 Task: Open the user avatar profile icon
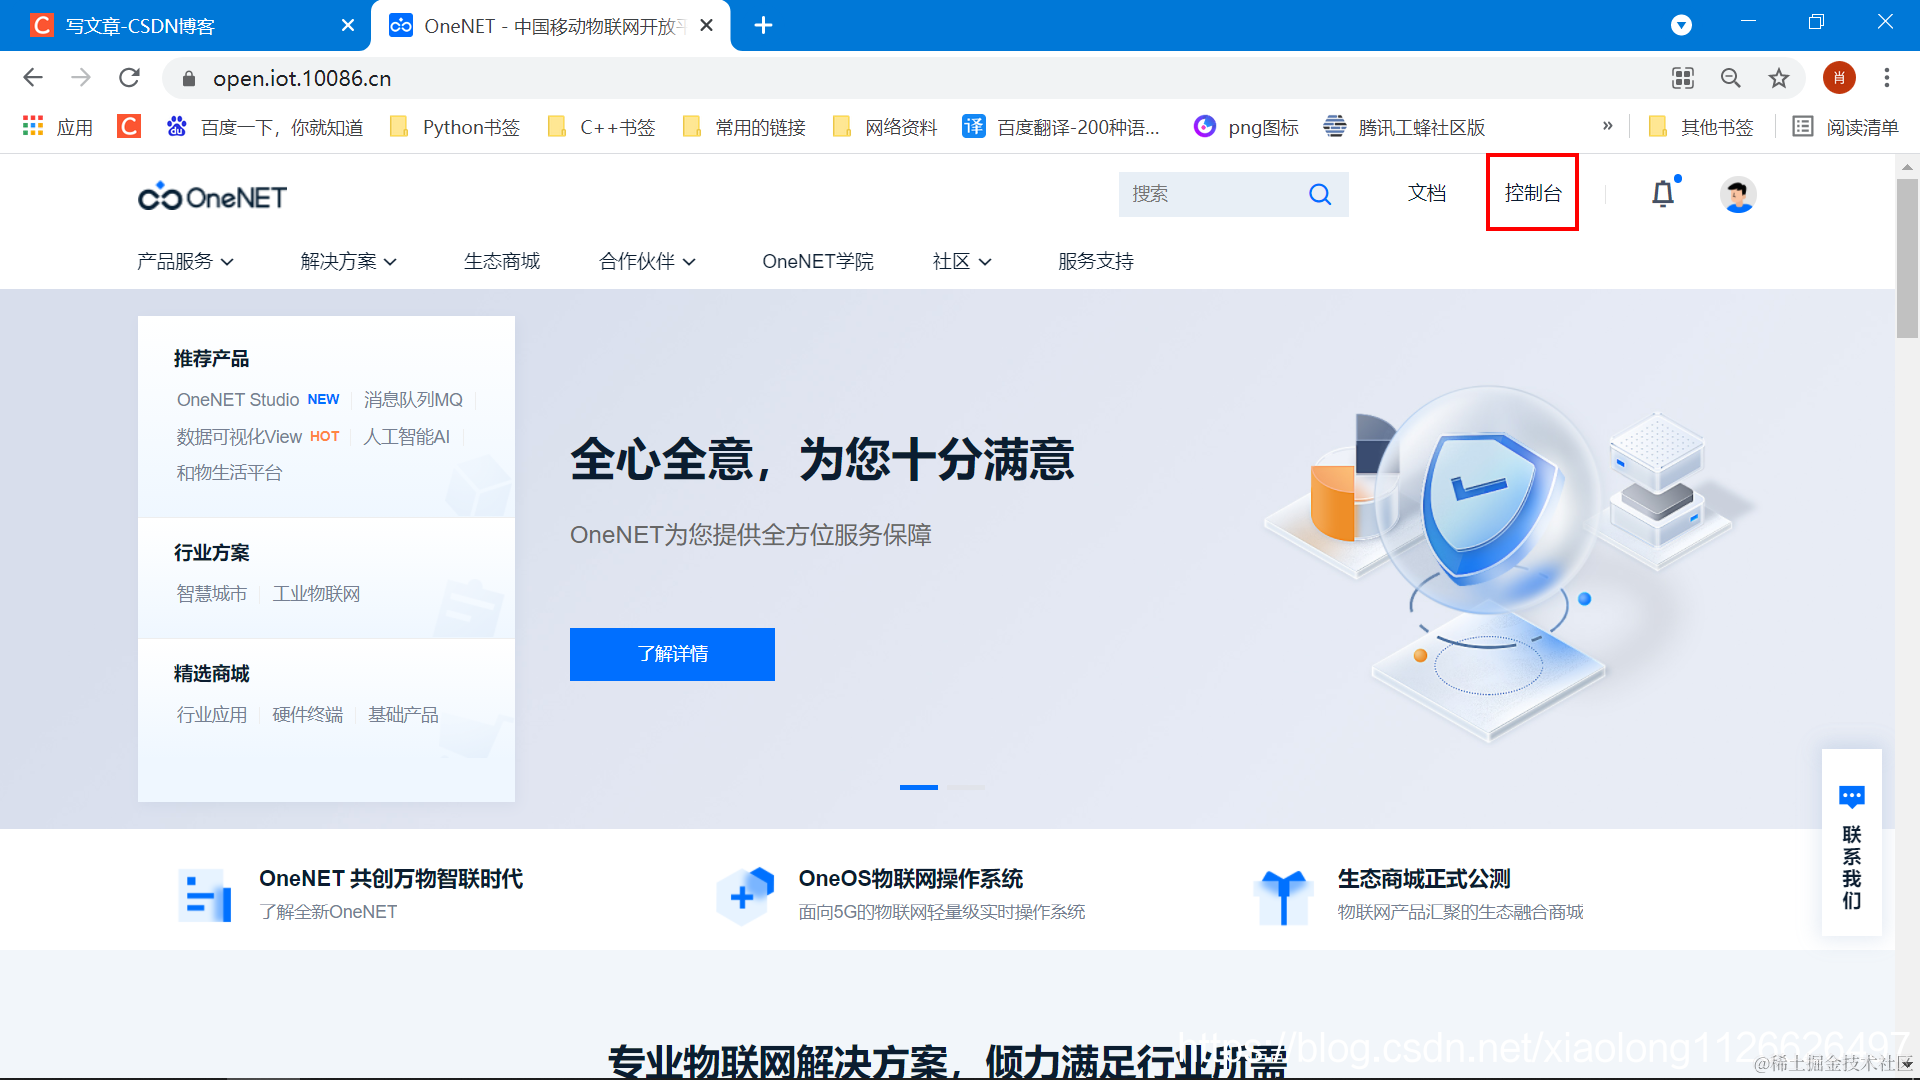tap(1738, 194)
